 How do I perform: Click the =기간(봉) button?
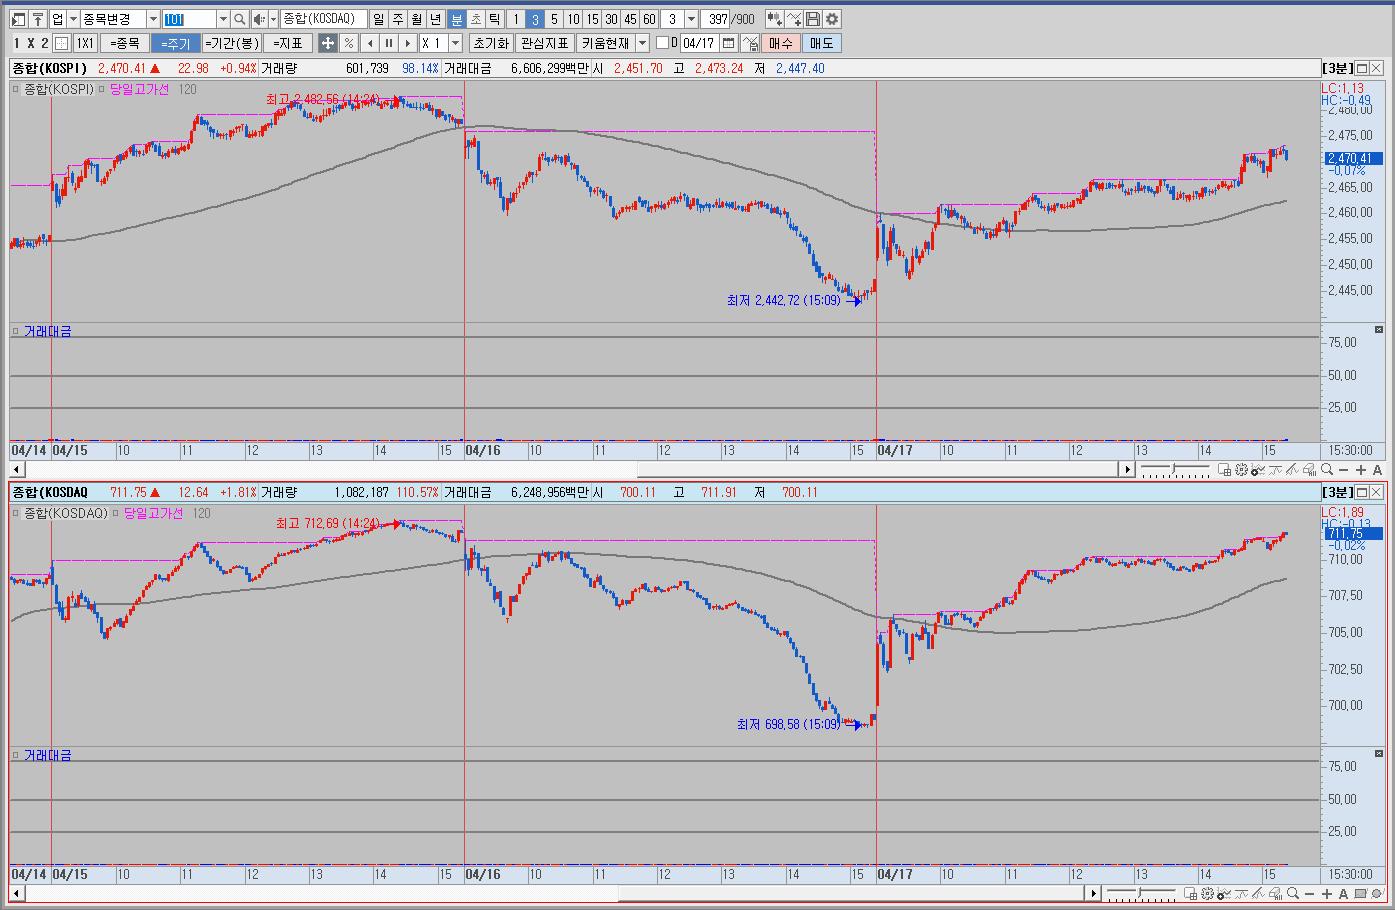(231, 43)
